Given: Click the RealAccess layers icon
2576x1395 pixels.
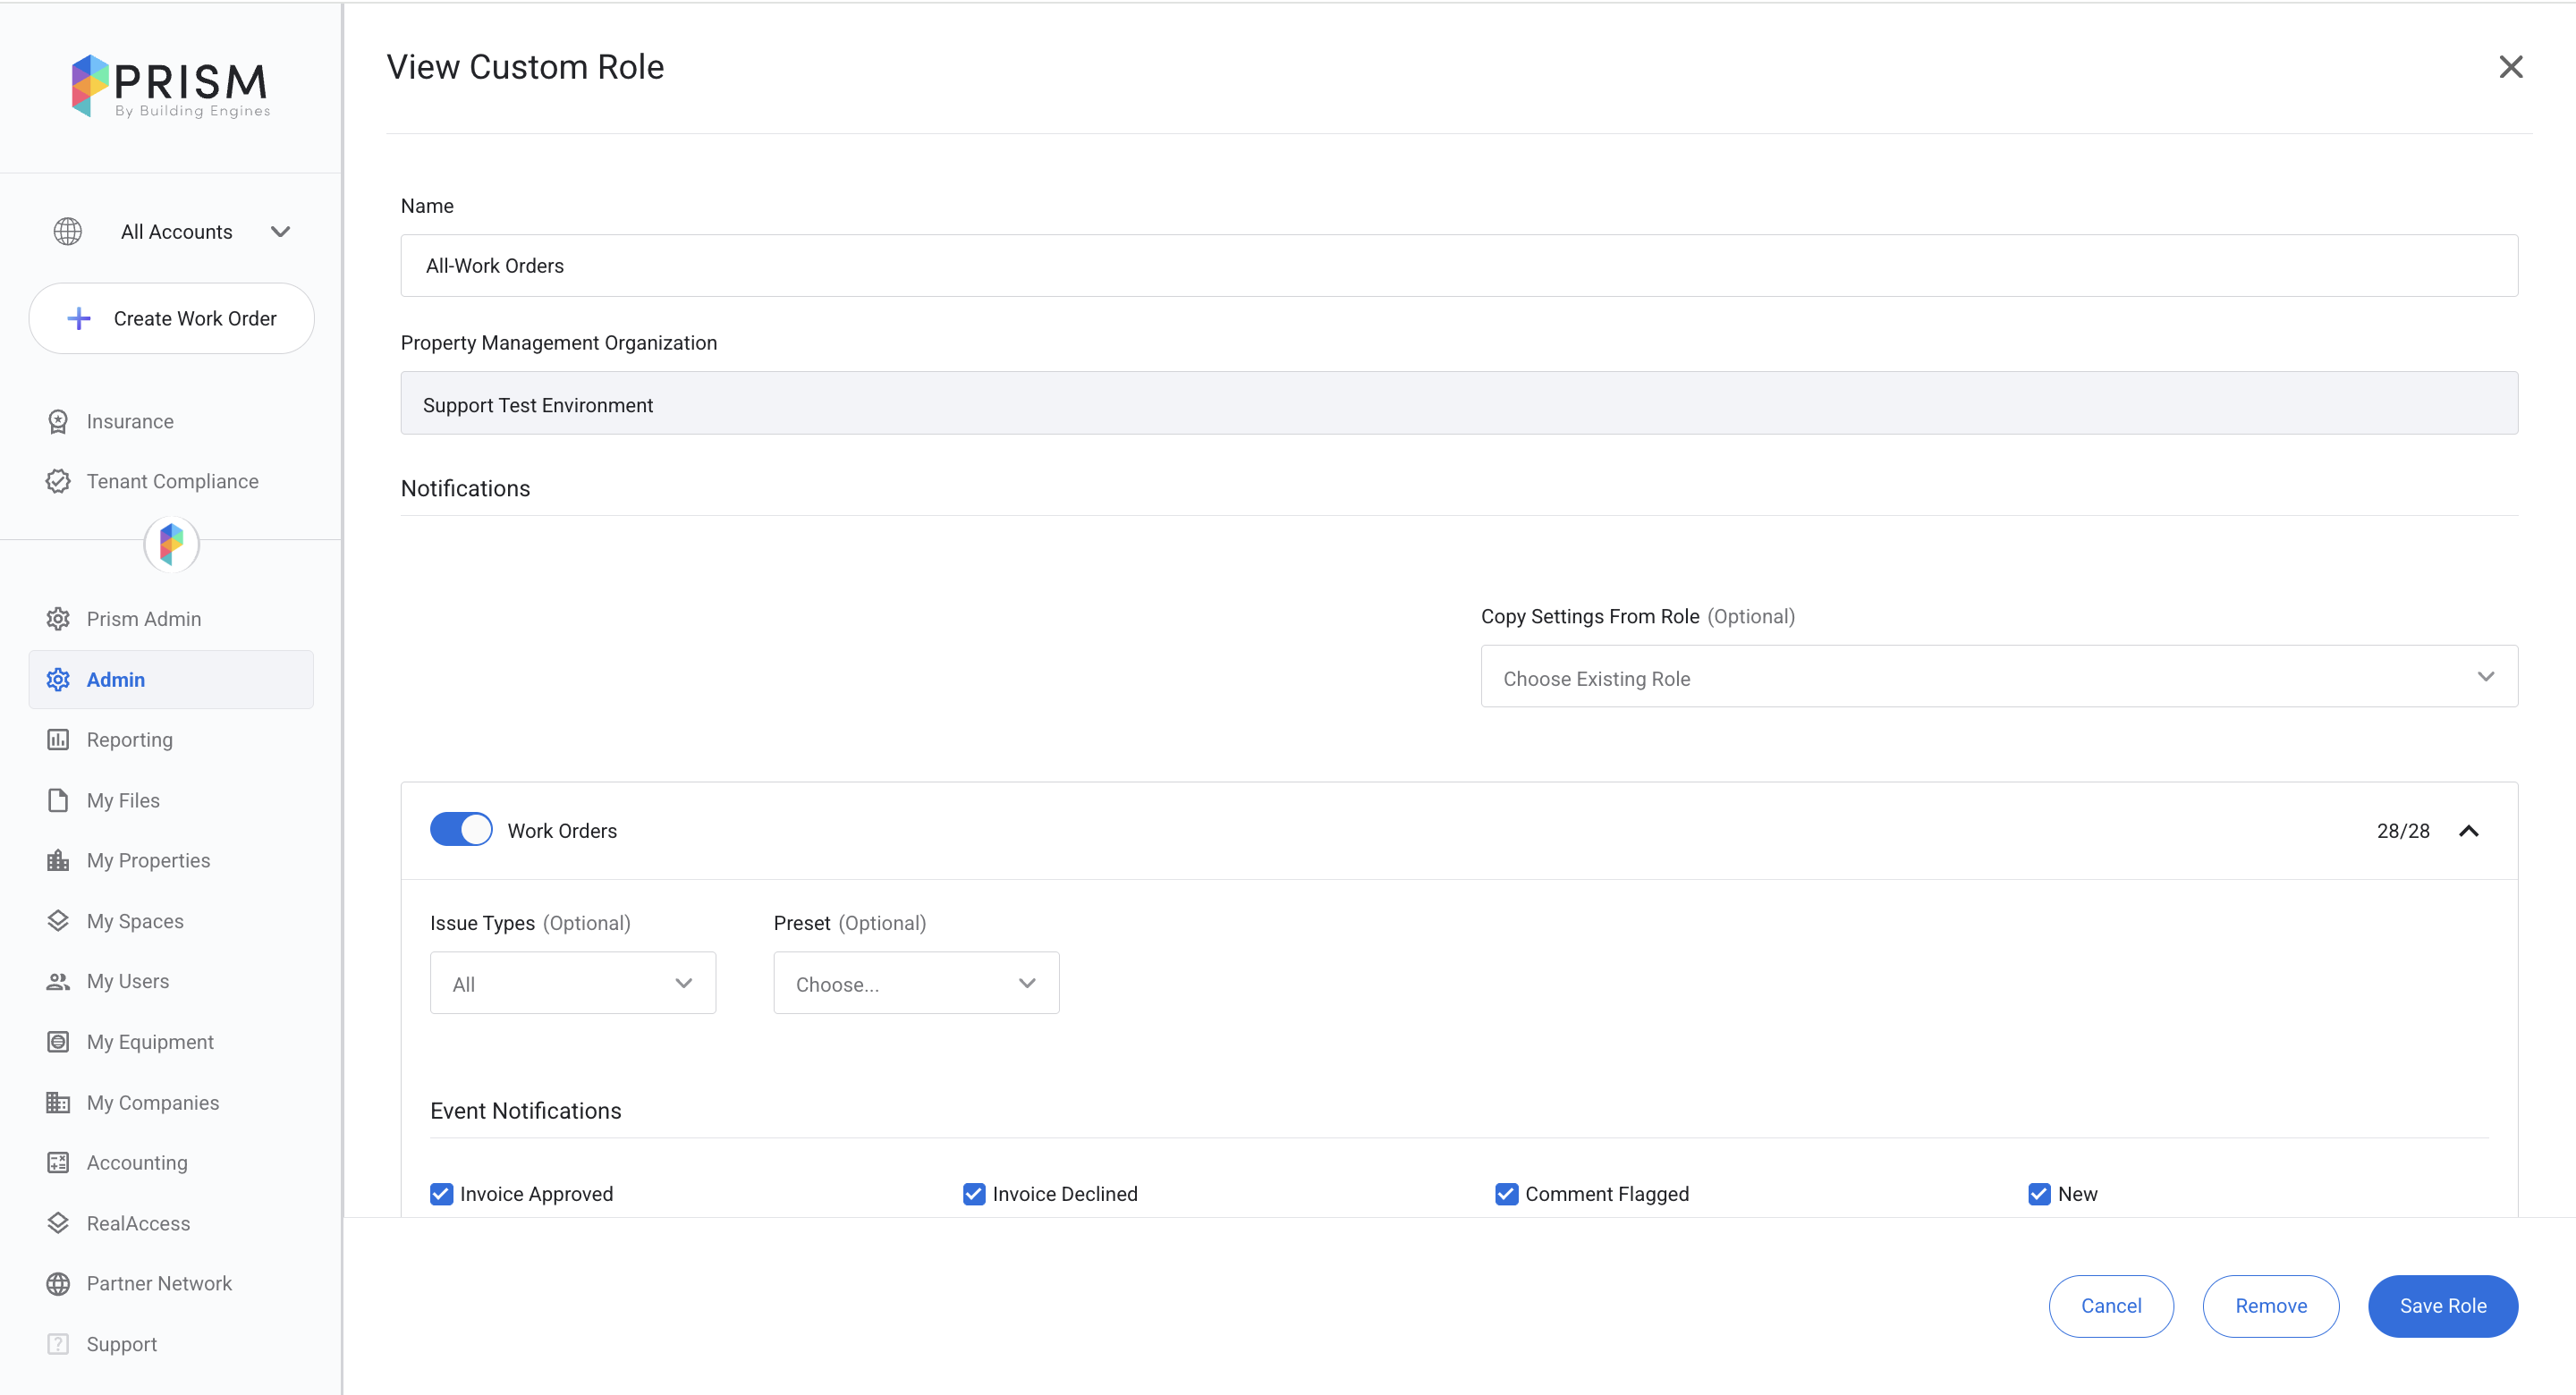Looking at the screenshot, I should [58, 1224].
